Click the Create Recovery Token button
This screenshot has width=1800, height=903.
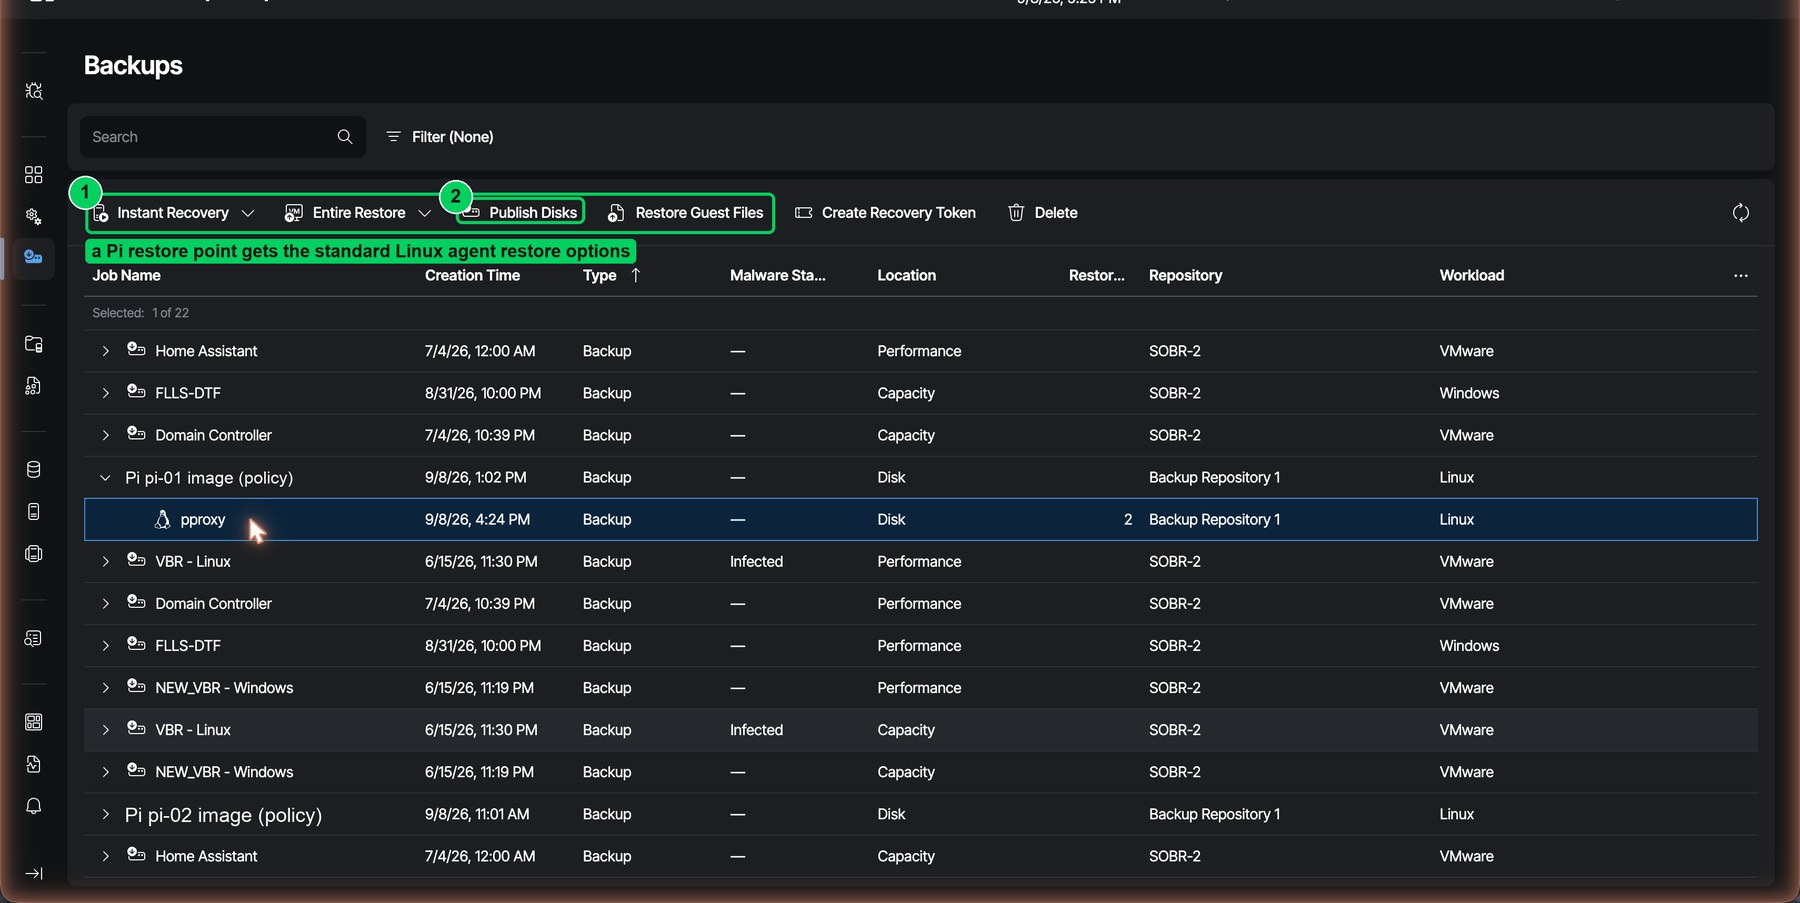886,213
